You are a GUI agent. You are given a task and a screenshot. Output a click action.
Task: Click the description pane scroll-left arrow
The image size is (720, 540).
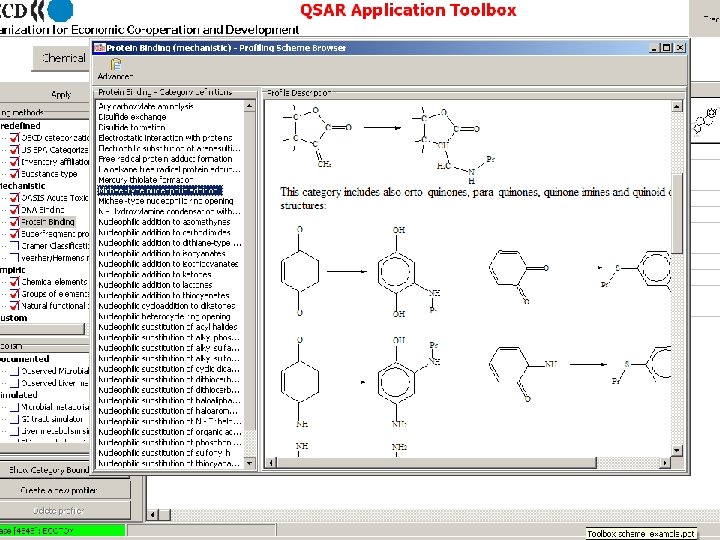pos(271,462)
